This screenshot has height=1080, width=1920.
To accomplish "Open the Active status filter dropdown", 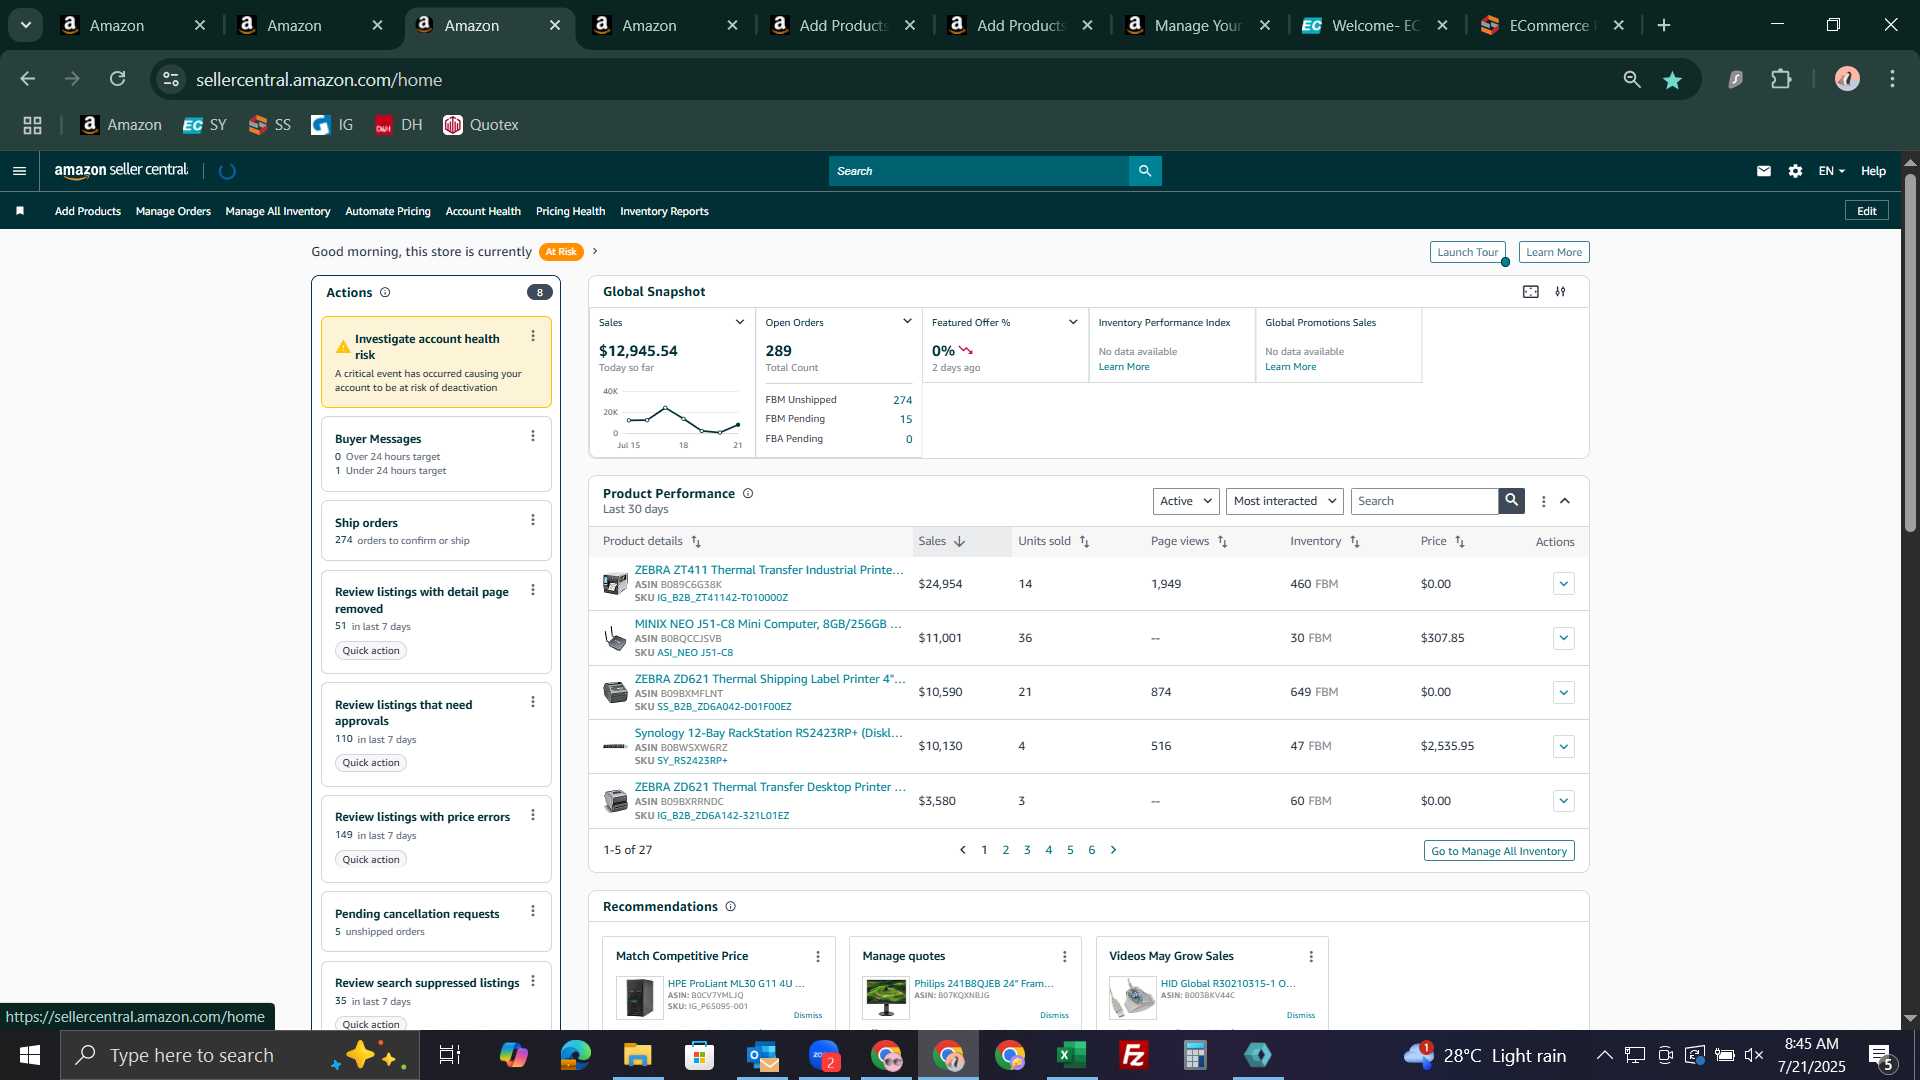I will [1186, 501].
